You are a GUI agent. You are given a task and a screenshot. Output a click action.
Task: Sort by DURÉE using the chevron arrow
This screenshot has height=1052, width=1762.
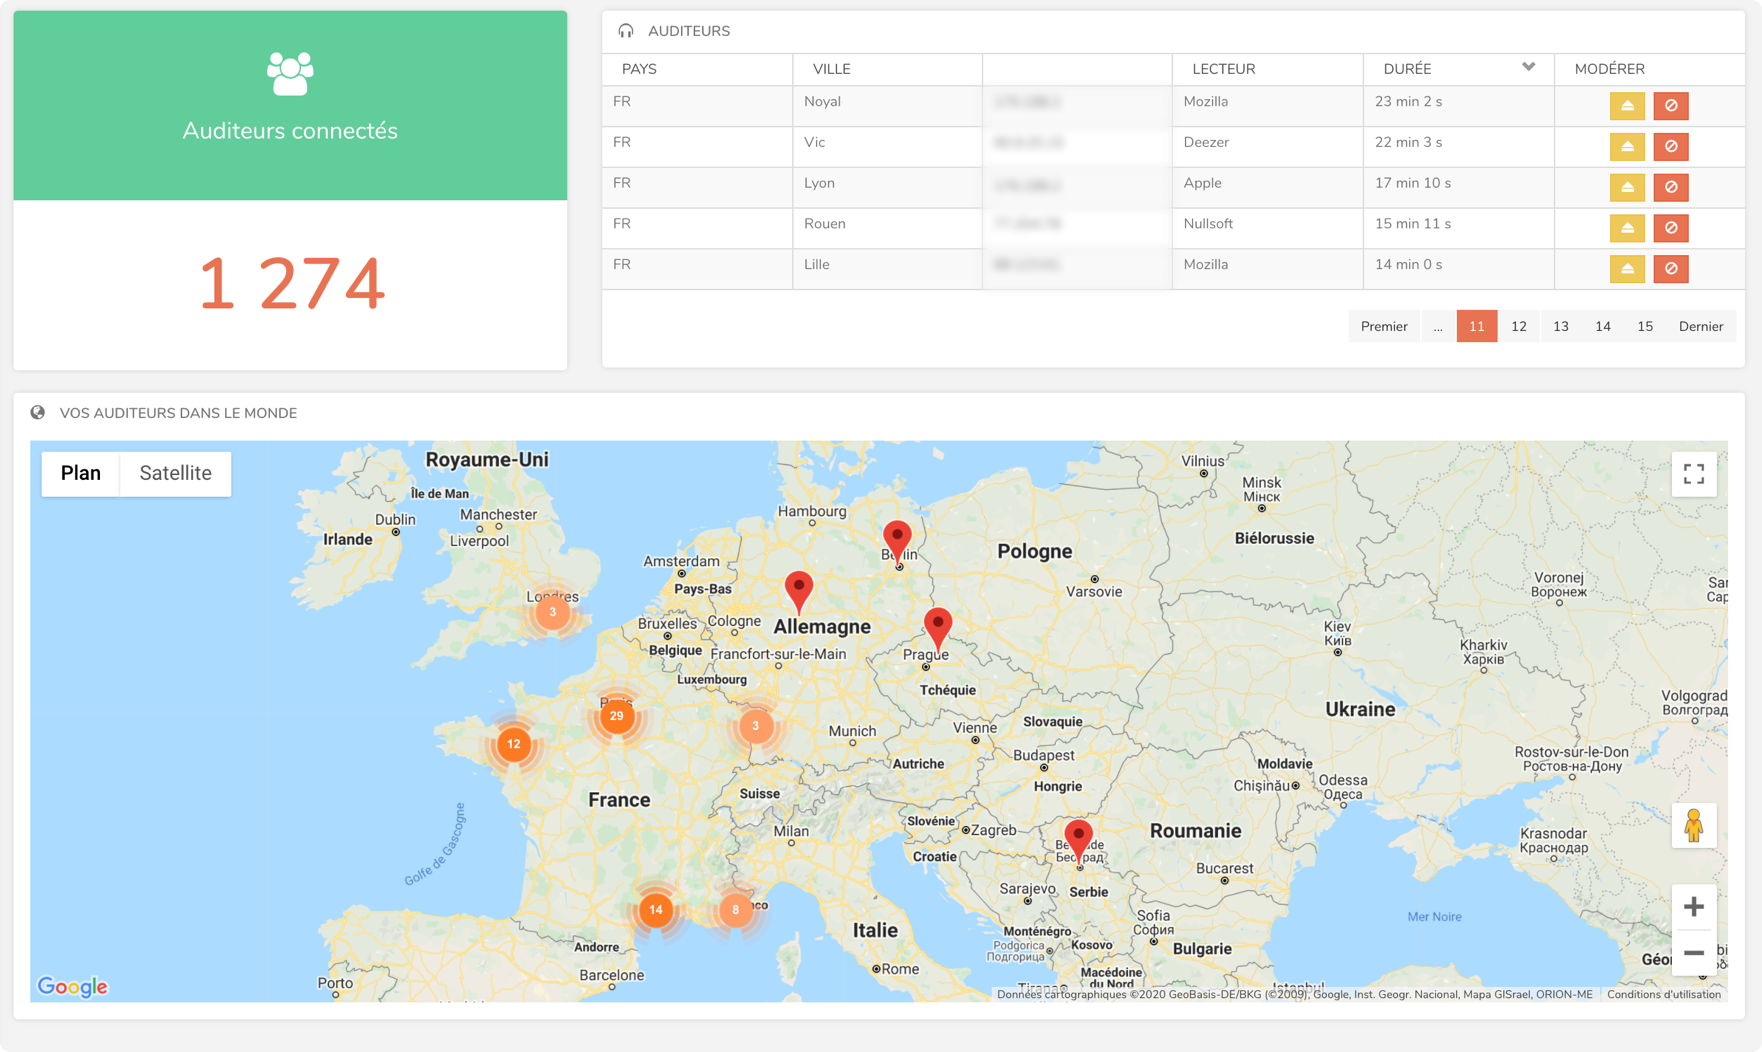[1528, 67]
